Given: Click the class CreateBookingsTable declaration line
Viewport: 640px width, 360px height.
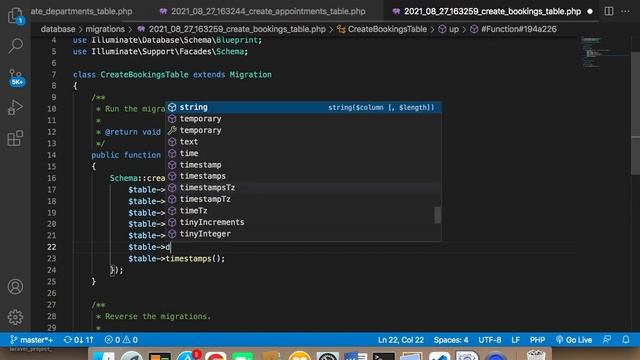Looking at the screenshot, I should 172,74.
